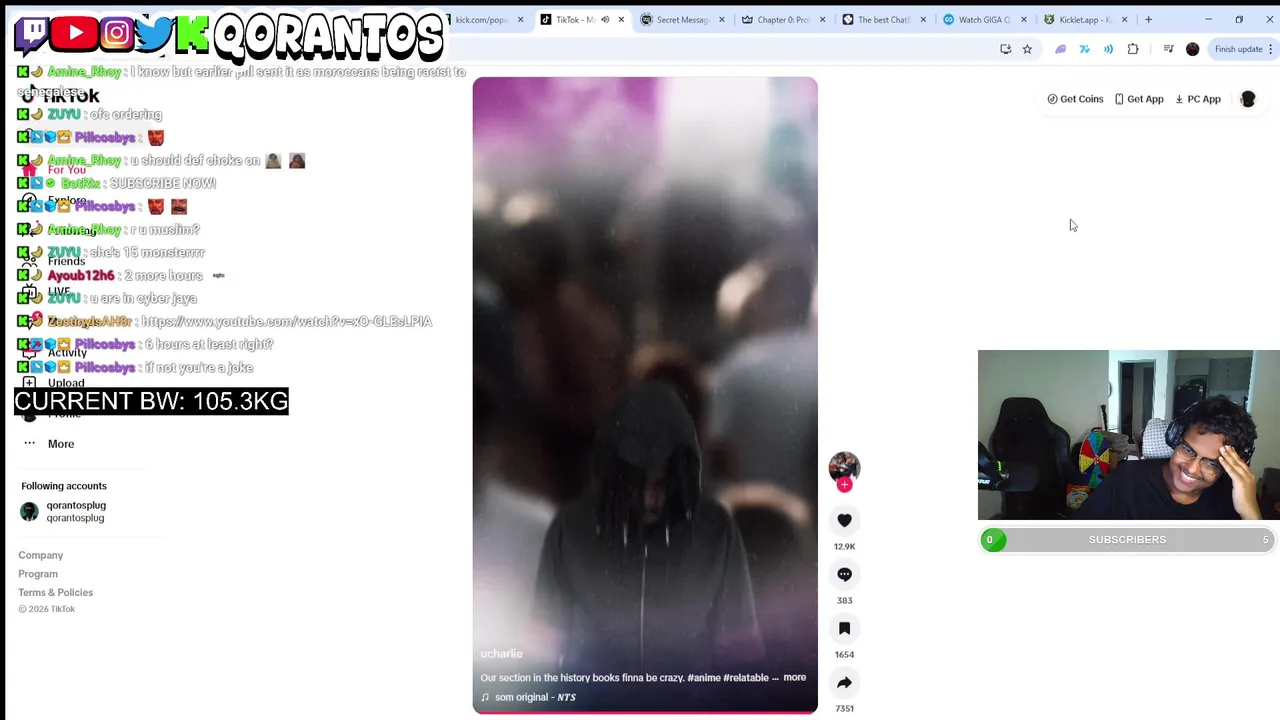The height and width of the screenshot is (720, 1280).
Task: Mute the TikTok tab audio icon
Action: tap(605, 19)
